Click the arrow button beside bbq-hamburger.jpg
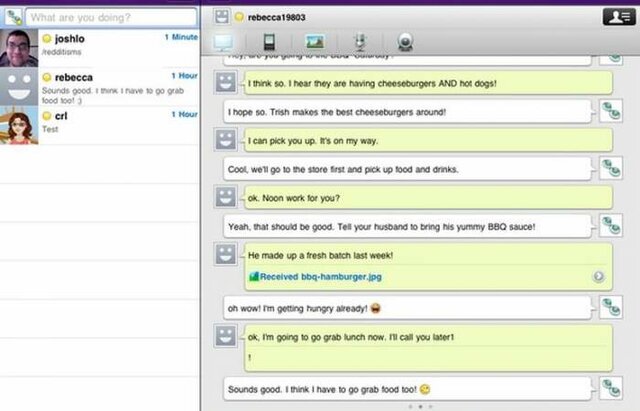 (598, 276)
